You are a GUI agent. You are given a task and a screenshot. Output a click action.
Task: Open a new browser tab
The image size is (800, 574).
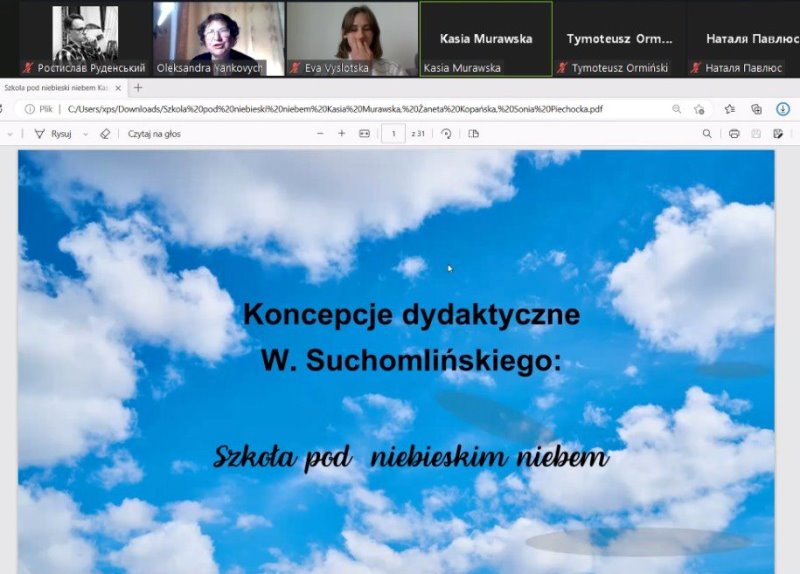click(138, 88)
